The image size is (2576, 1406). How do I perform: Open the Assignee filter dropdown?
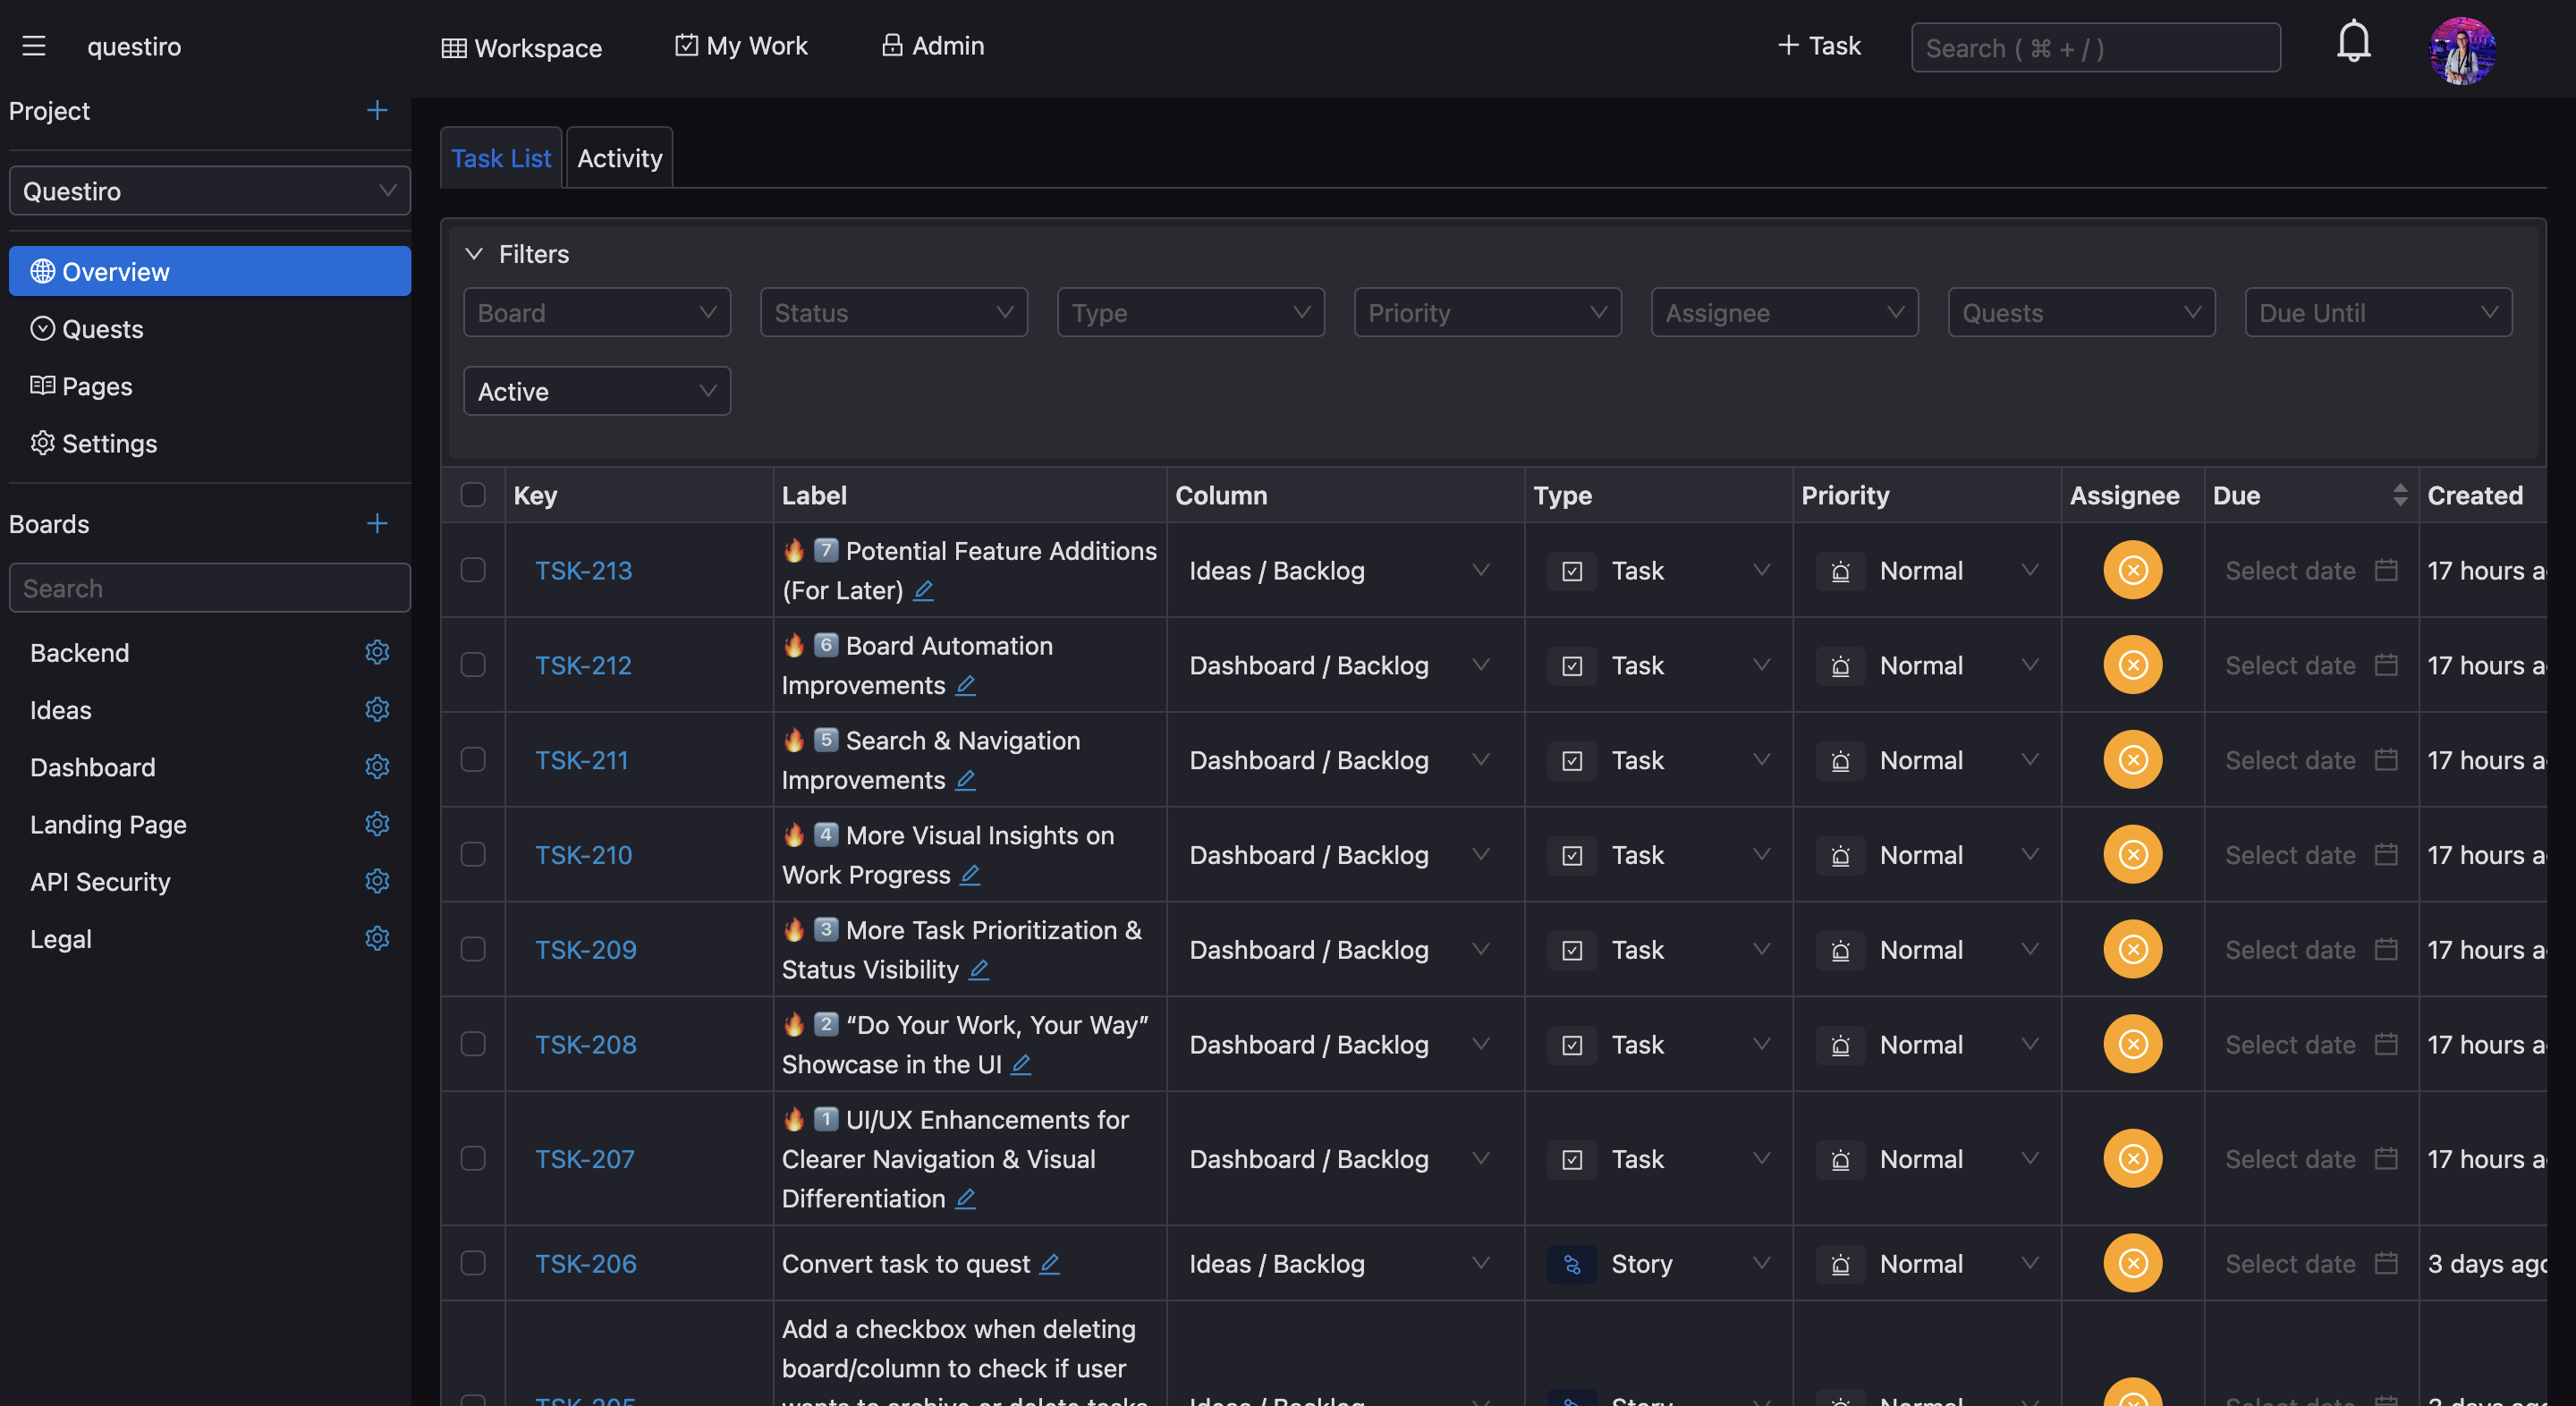(x=1785, y=312)
